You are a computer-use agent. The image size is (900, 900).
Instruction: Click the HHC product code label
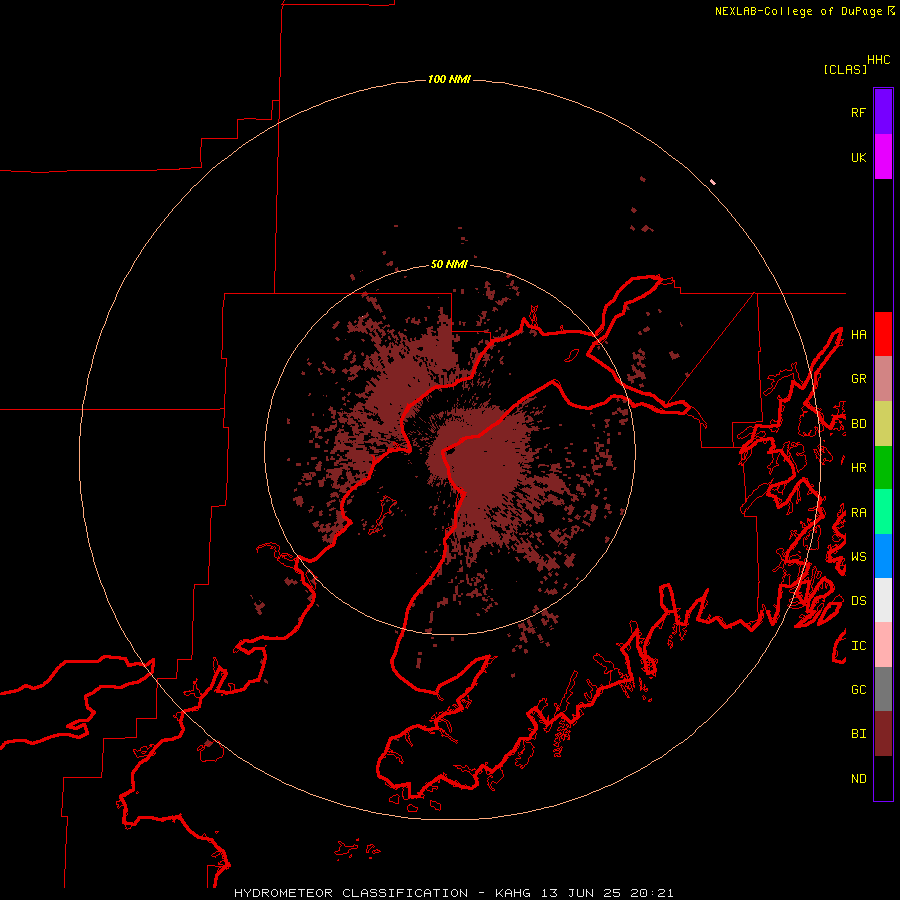[x=878, y=60]
